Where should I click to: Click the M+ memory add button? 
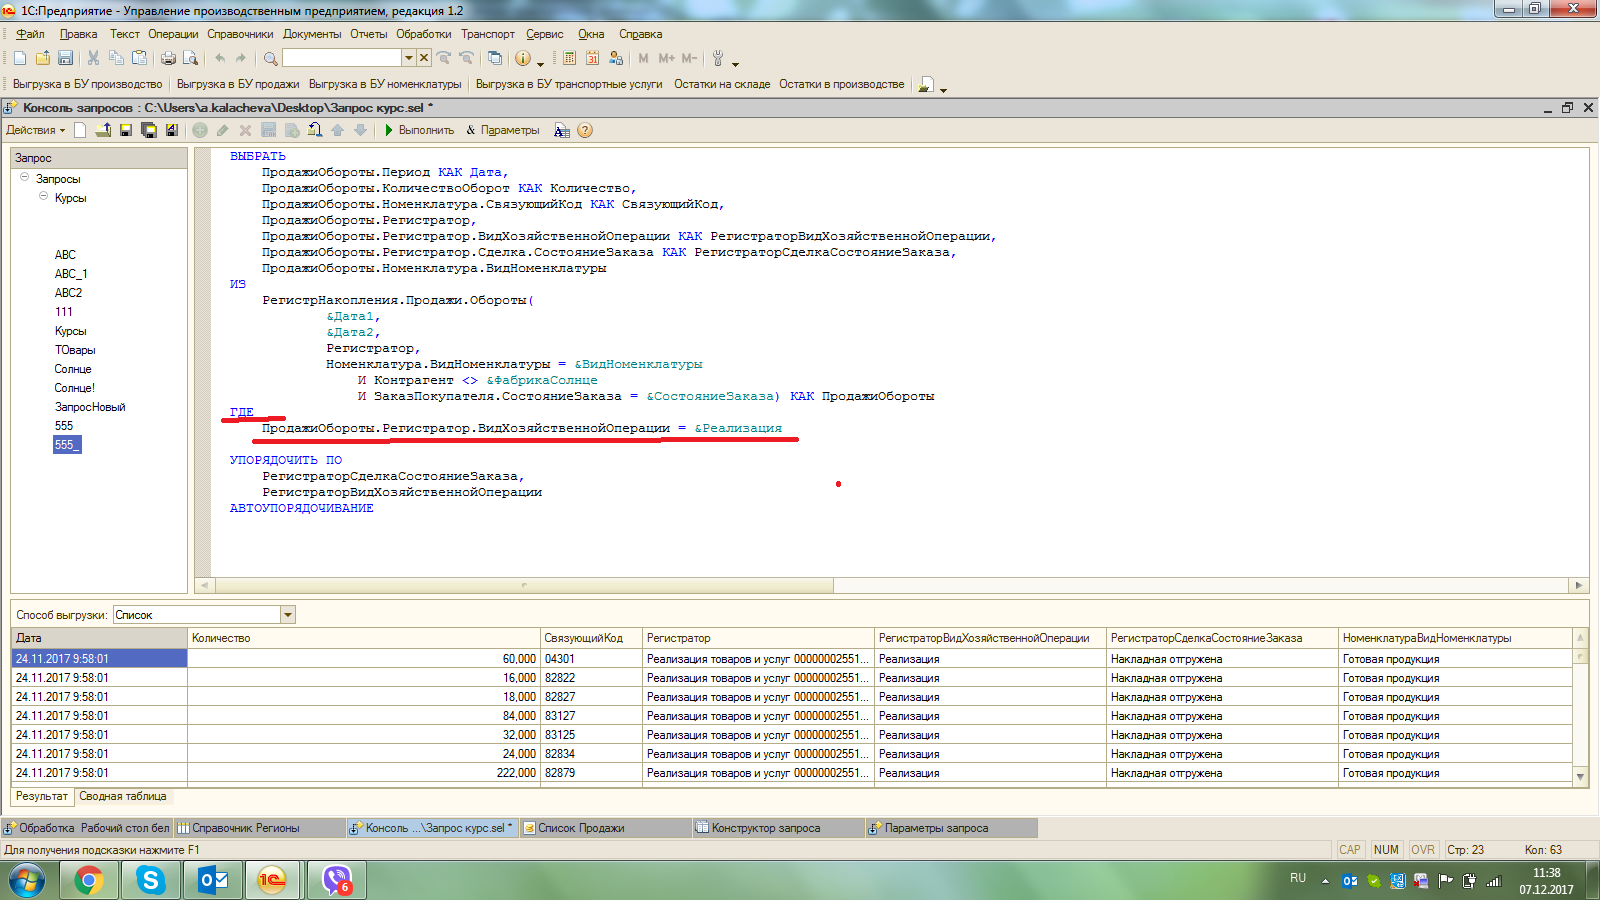[x=666, y=58]
